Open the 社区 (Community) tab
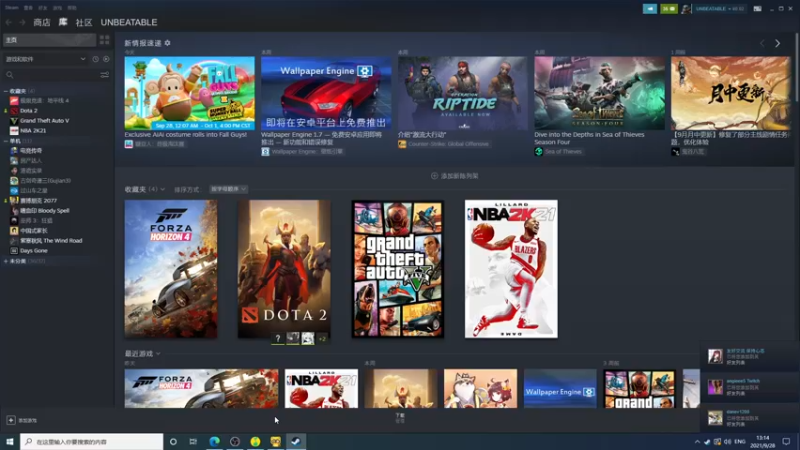800x450 pixels. 84,22
